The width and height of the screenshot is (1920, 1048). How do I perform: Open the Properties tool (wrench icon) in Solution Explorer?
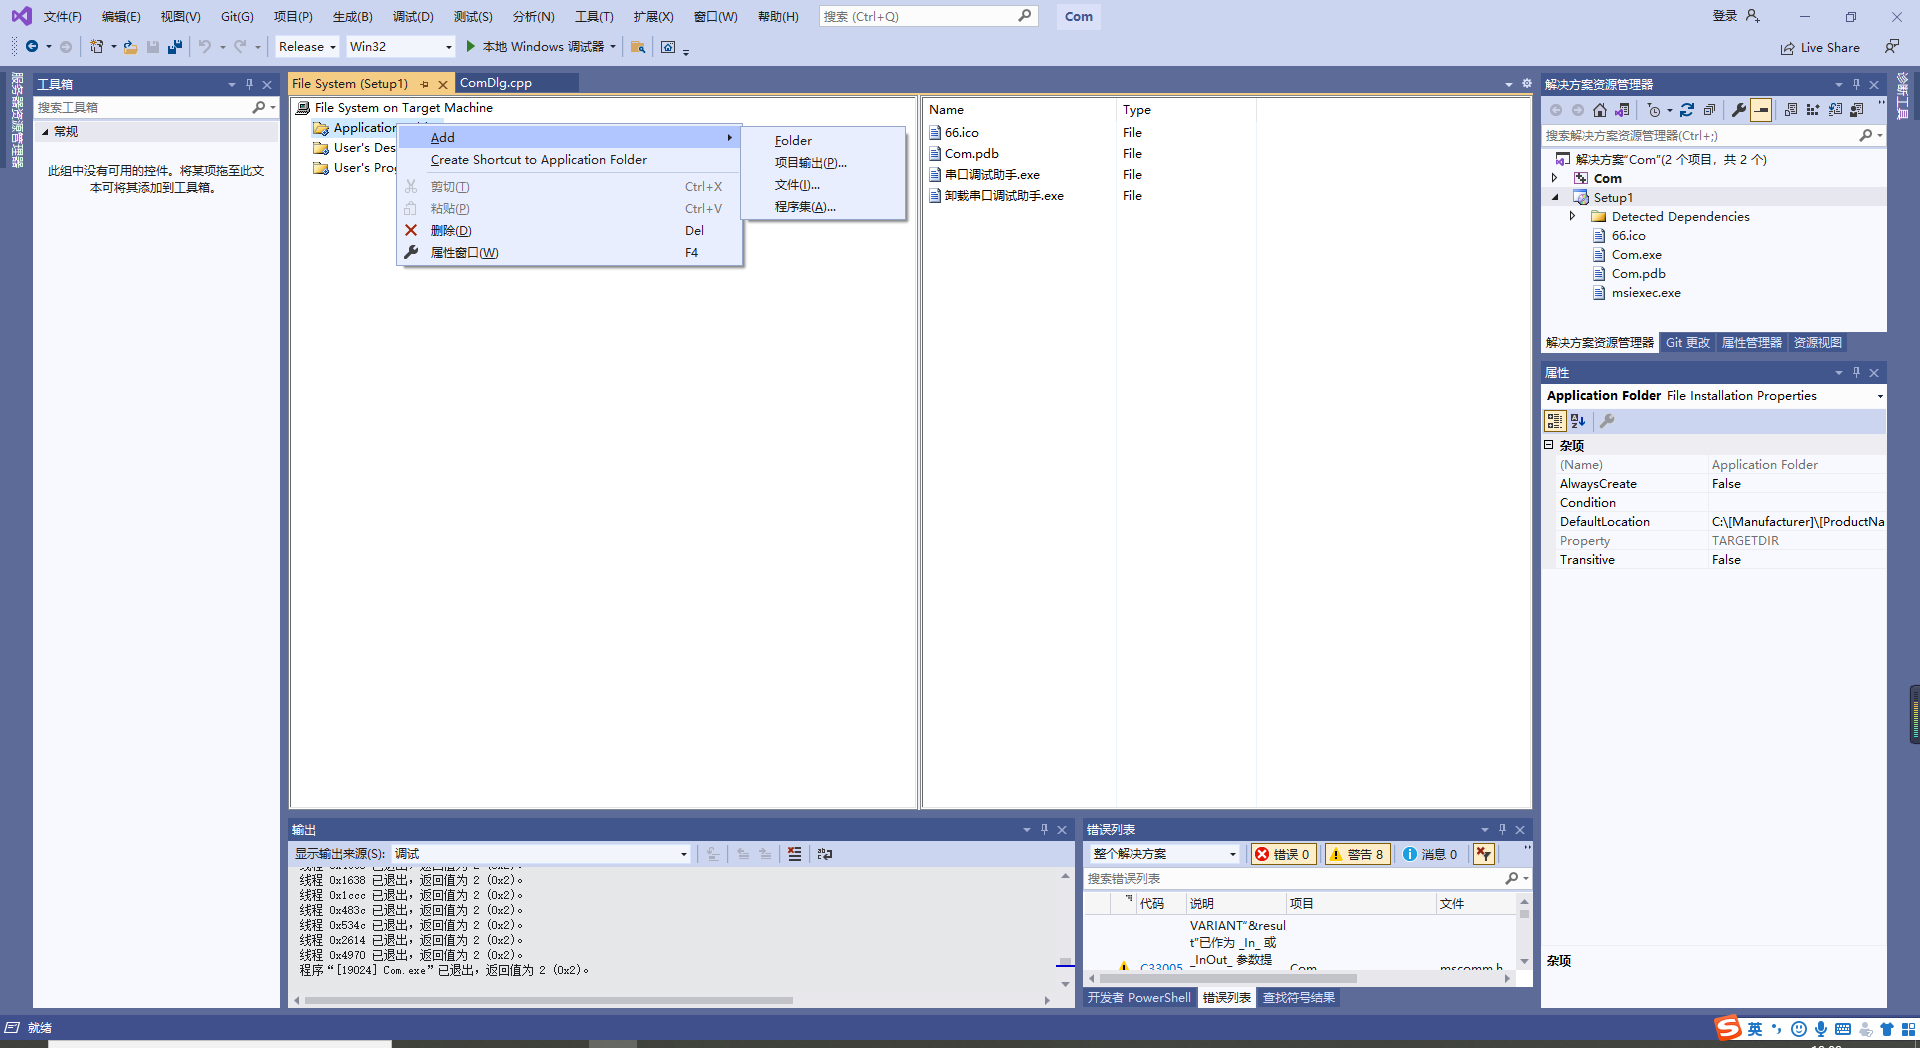pyautogui.click(x=1739, y=110)
